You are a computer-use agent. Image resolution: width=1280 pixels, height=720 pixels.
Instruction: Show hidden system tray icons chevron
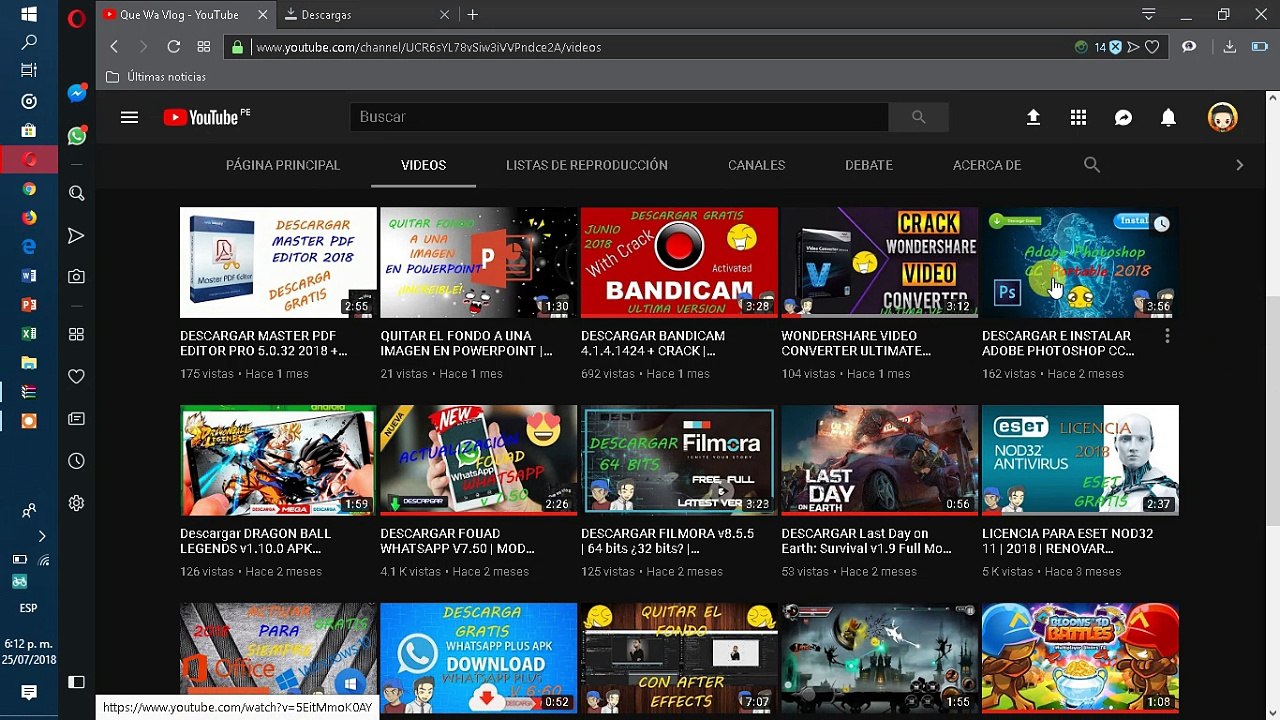(41, 537)
